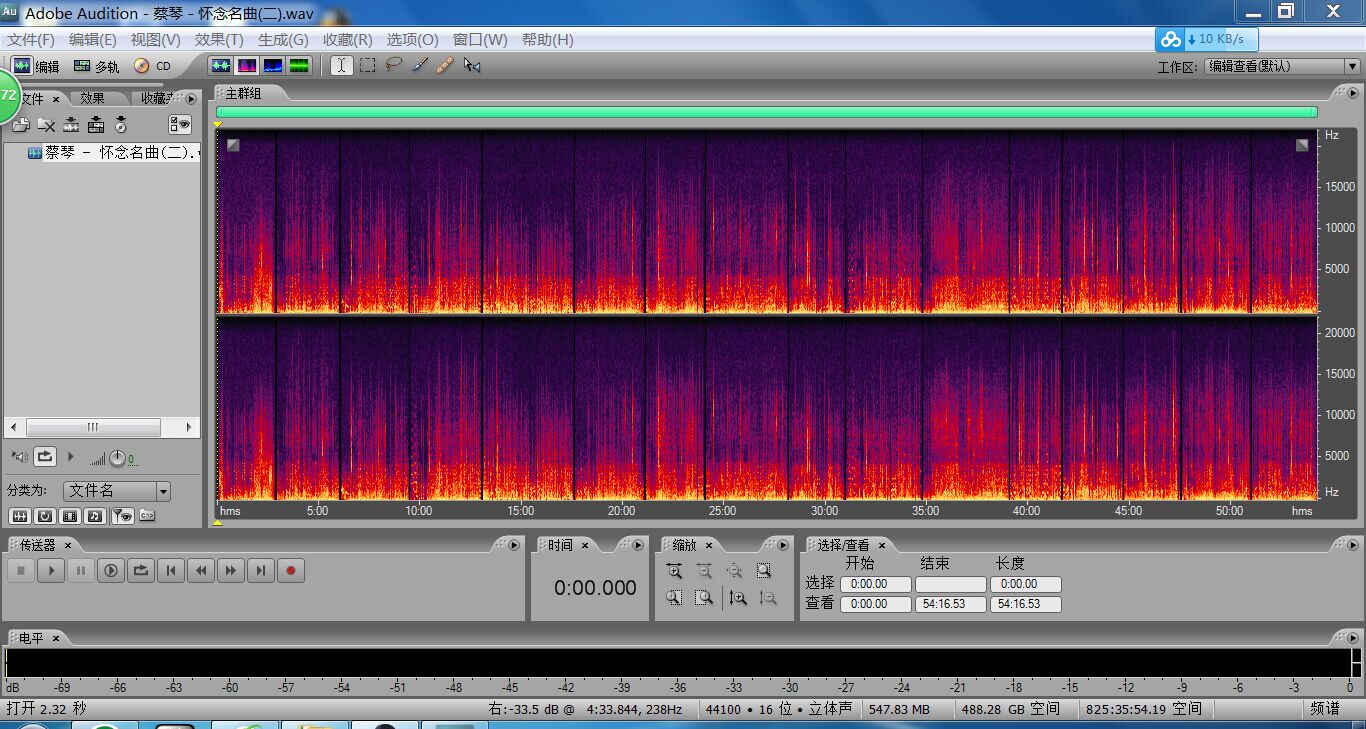Click the green timeline navigation bar
Viewport: 1366px width, 729px height.
click(766, 112)
